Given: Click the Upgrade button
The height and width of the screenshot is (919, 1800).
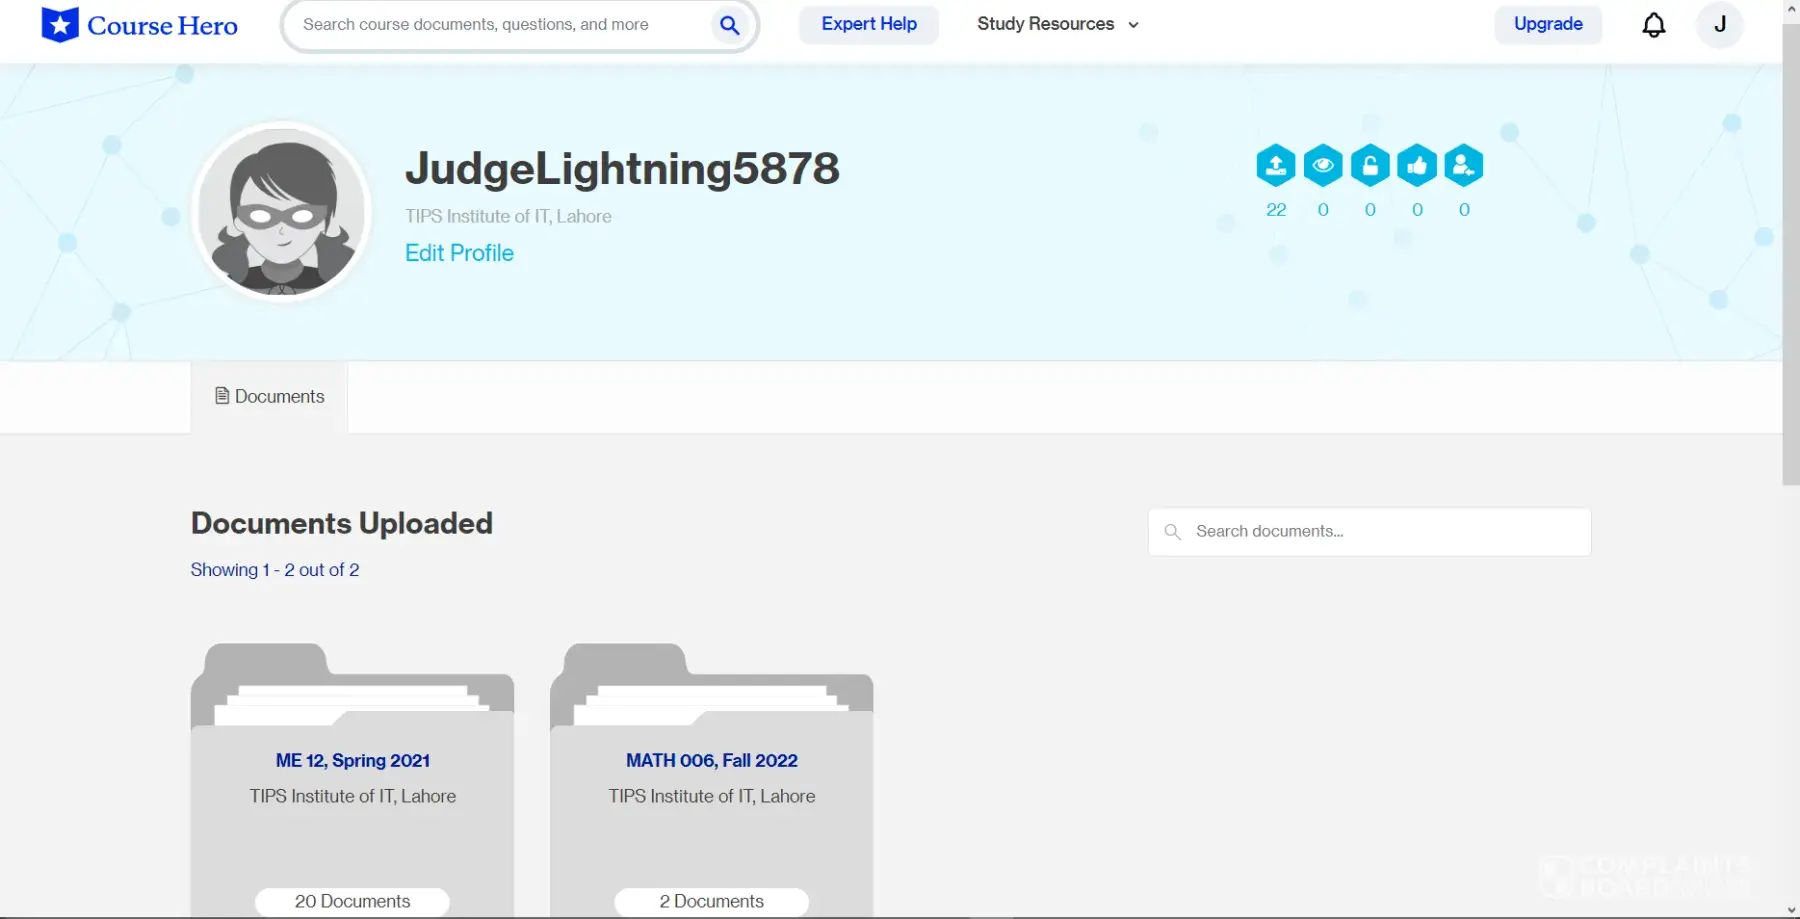Looking at the screenshot, I should (x=1547, y=24).
